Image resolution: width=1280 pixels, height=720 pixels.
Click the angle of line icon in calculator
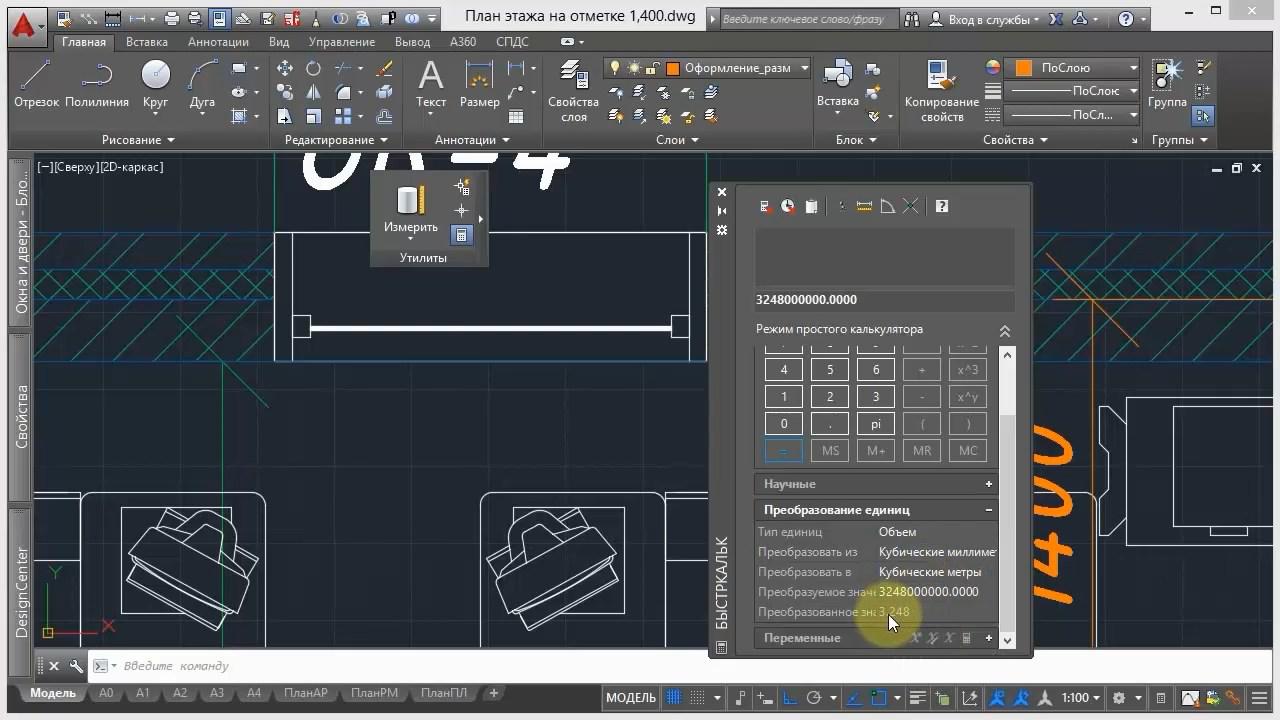[887, 206]
